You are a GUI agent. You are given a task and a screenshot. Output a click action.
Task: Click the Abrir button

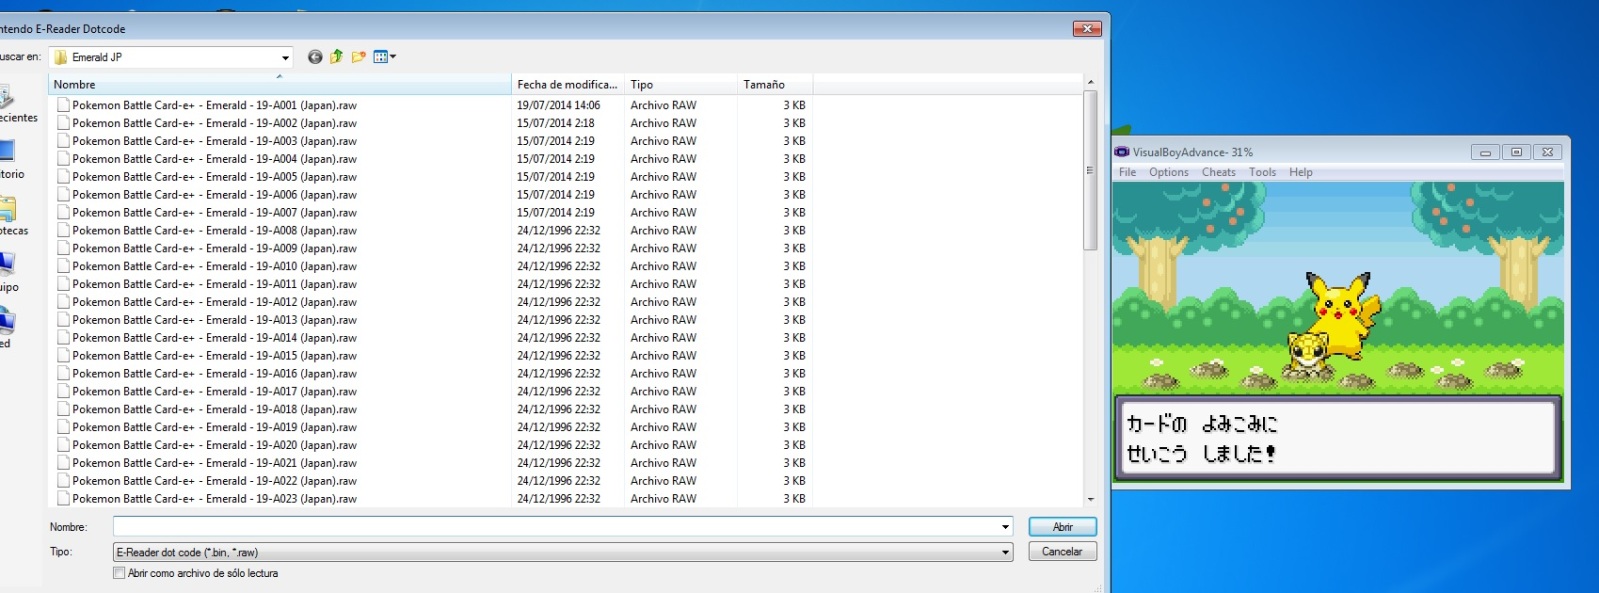click(1062, 527)
